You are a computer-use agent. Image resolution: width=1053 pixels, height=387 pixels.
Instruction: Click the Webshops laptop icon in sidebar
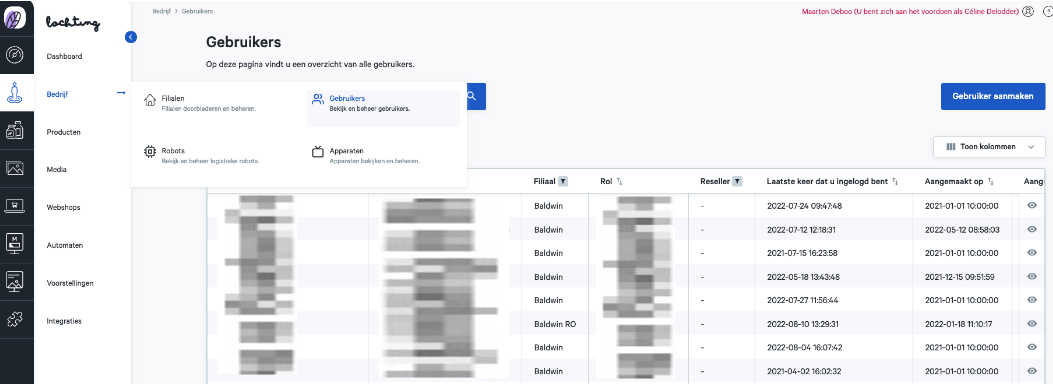(15, 206)
